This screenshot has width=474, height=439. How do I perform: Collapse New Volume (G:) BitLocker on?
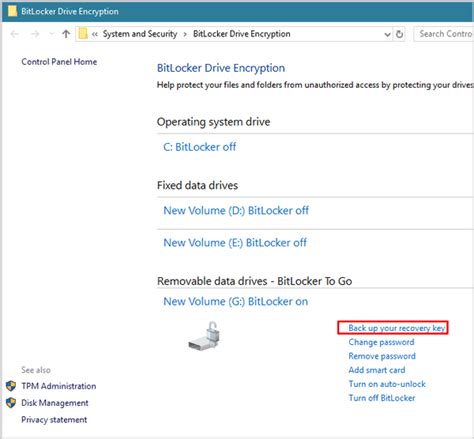pyautogui.click(x=236, y=302)
